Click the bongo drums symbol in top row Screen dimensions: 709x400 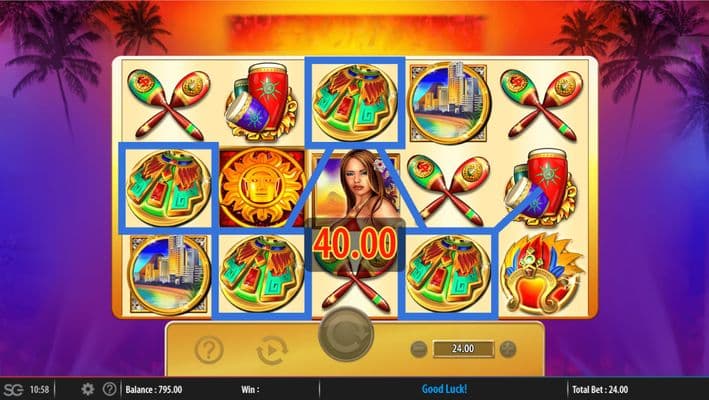(x=261, y=102)
